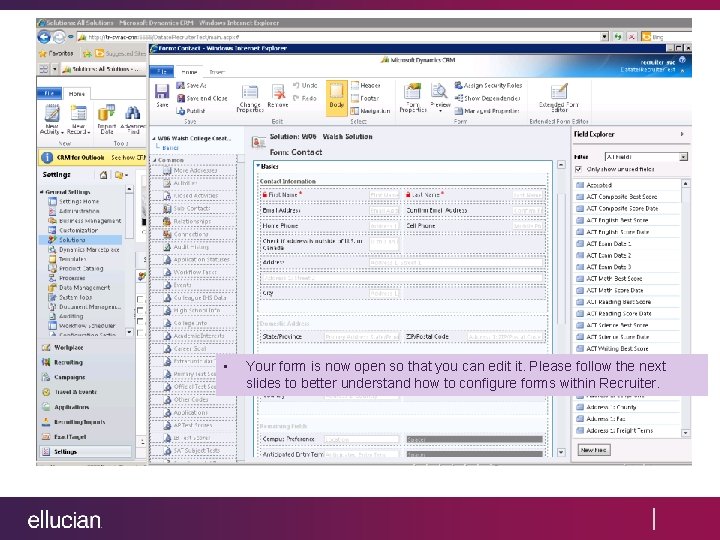Select the Body button in Select group

[x=337, y=96]
